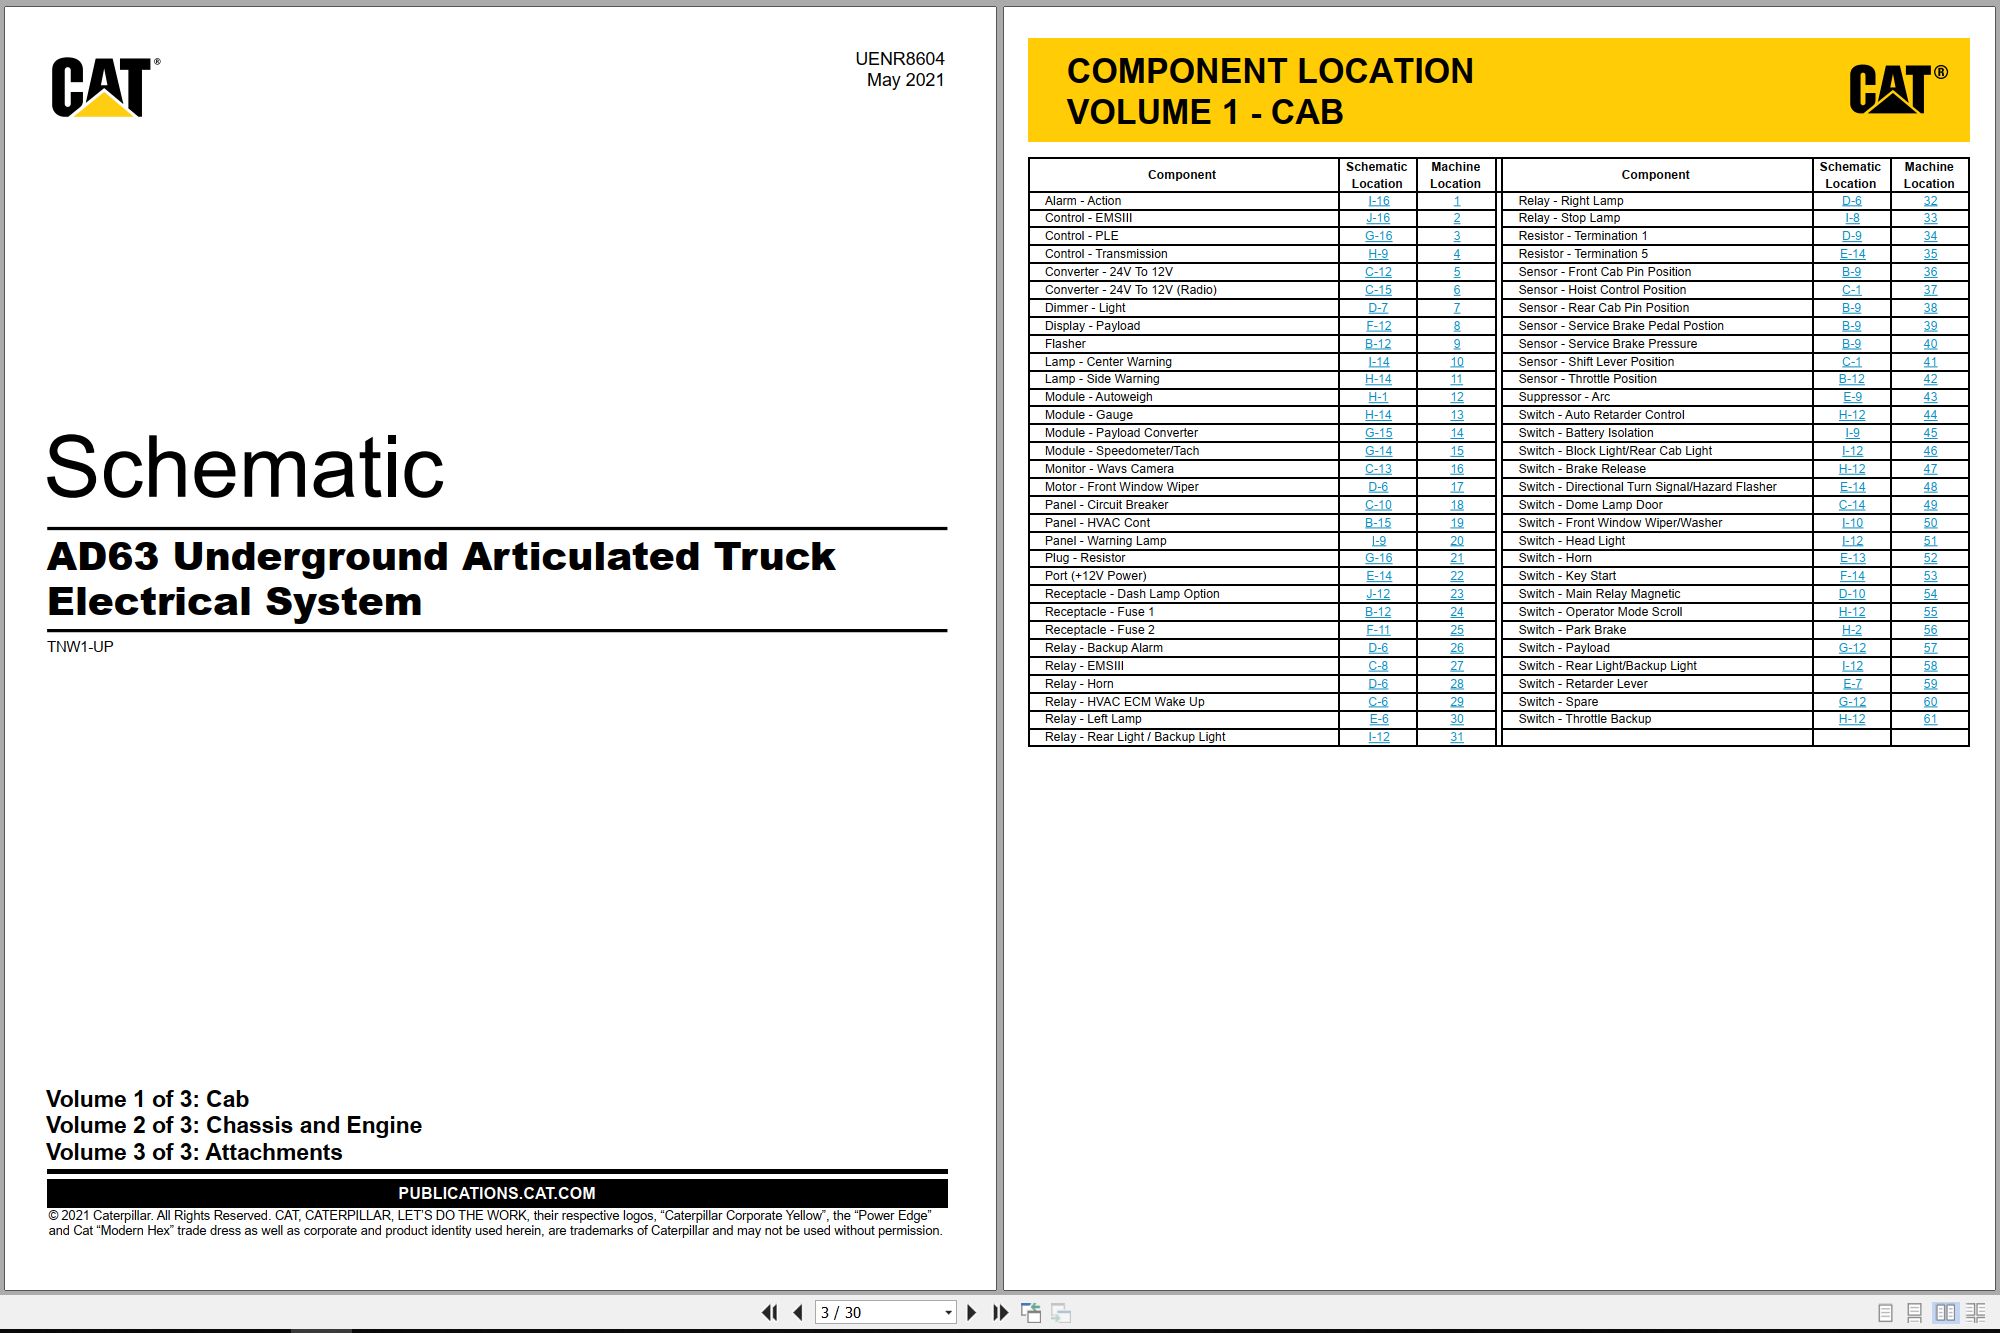Open machine location 11 for Lamp - Side Warning
Viewport: 2000px width, 1333px height.
coord(1456,379)
